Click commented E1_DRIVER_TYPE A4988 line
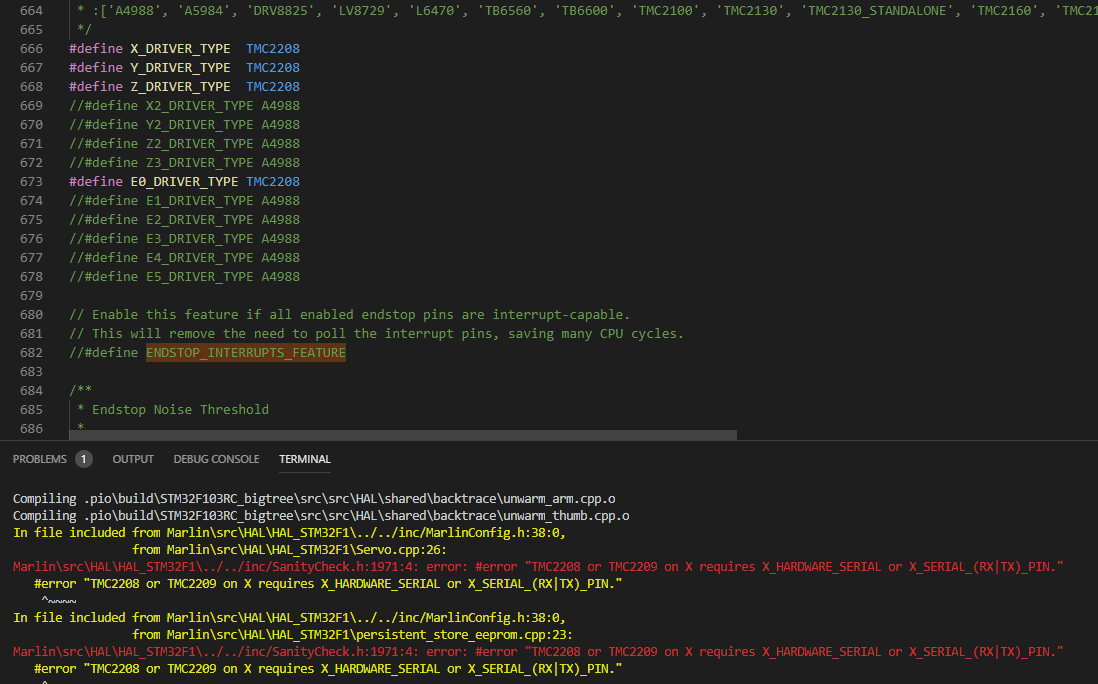 click(184, 200)
